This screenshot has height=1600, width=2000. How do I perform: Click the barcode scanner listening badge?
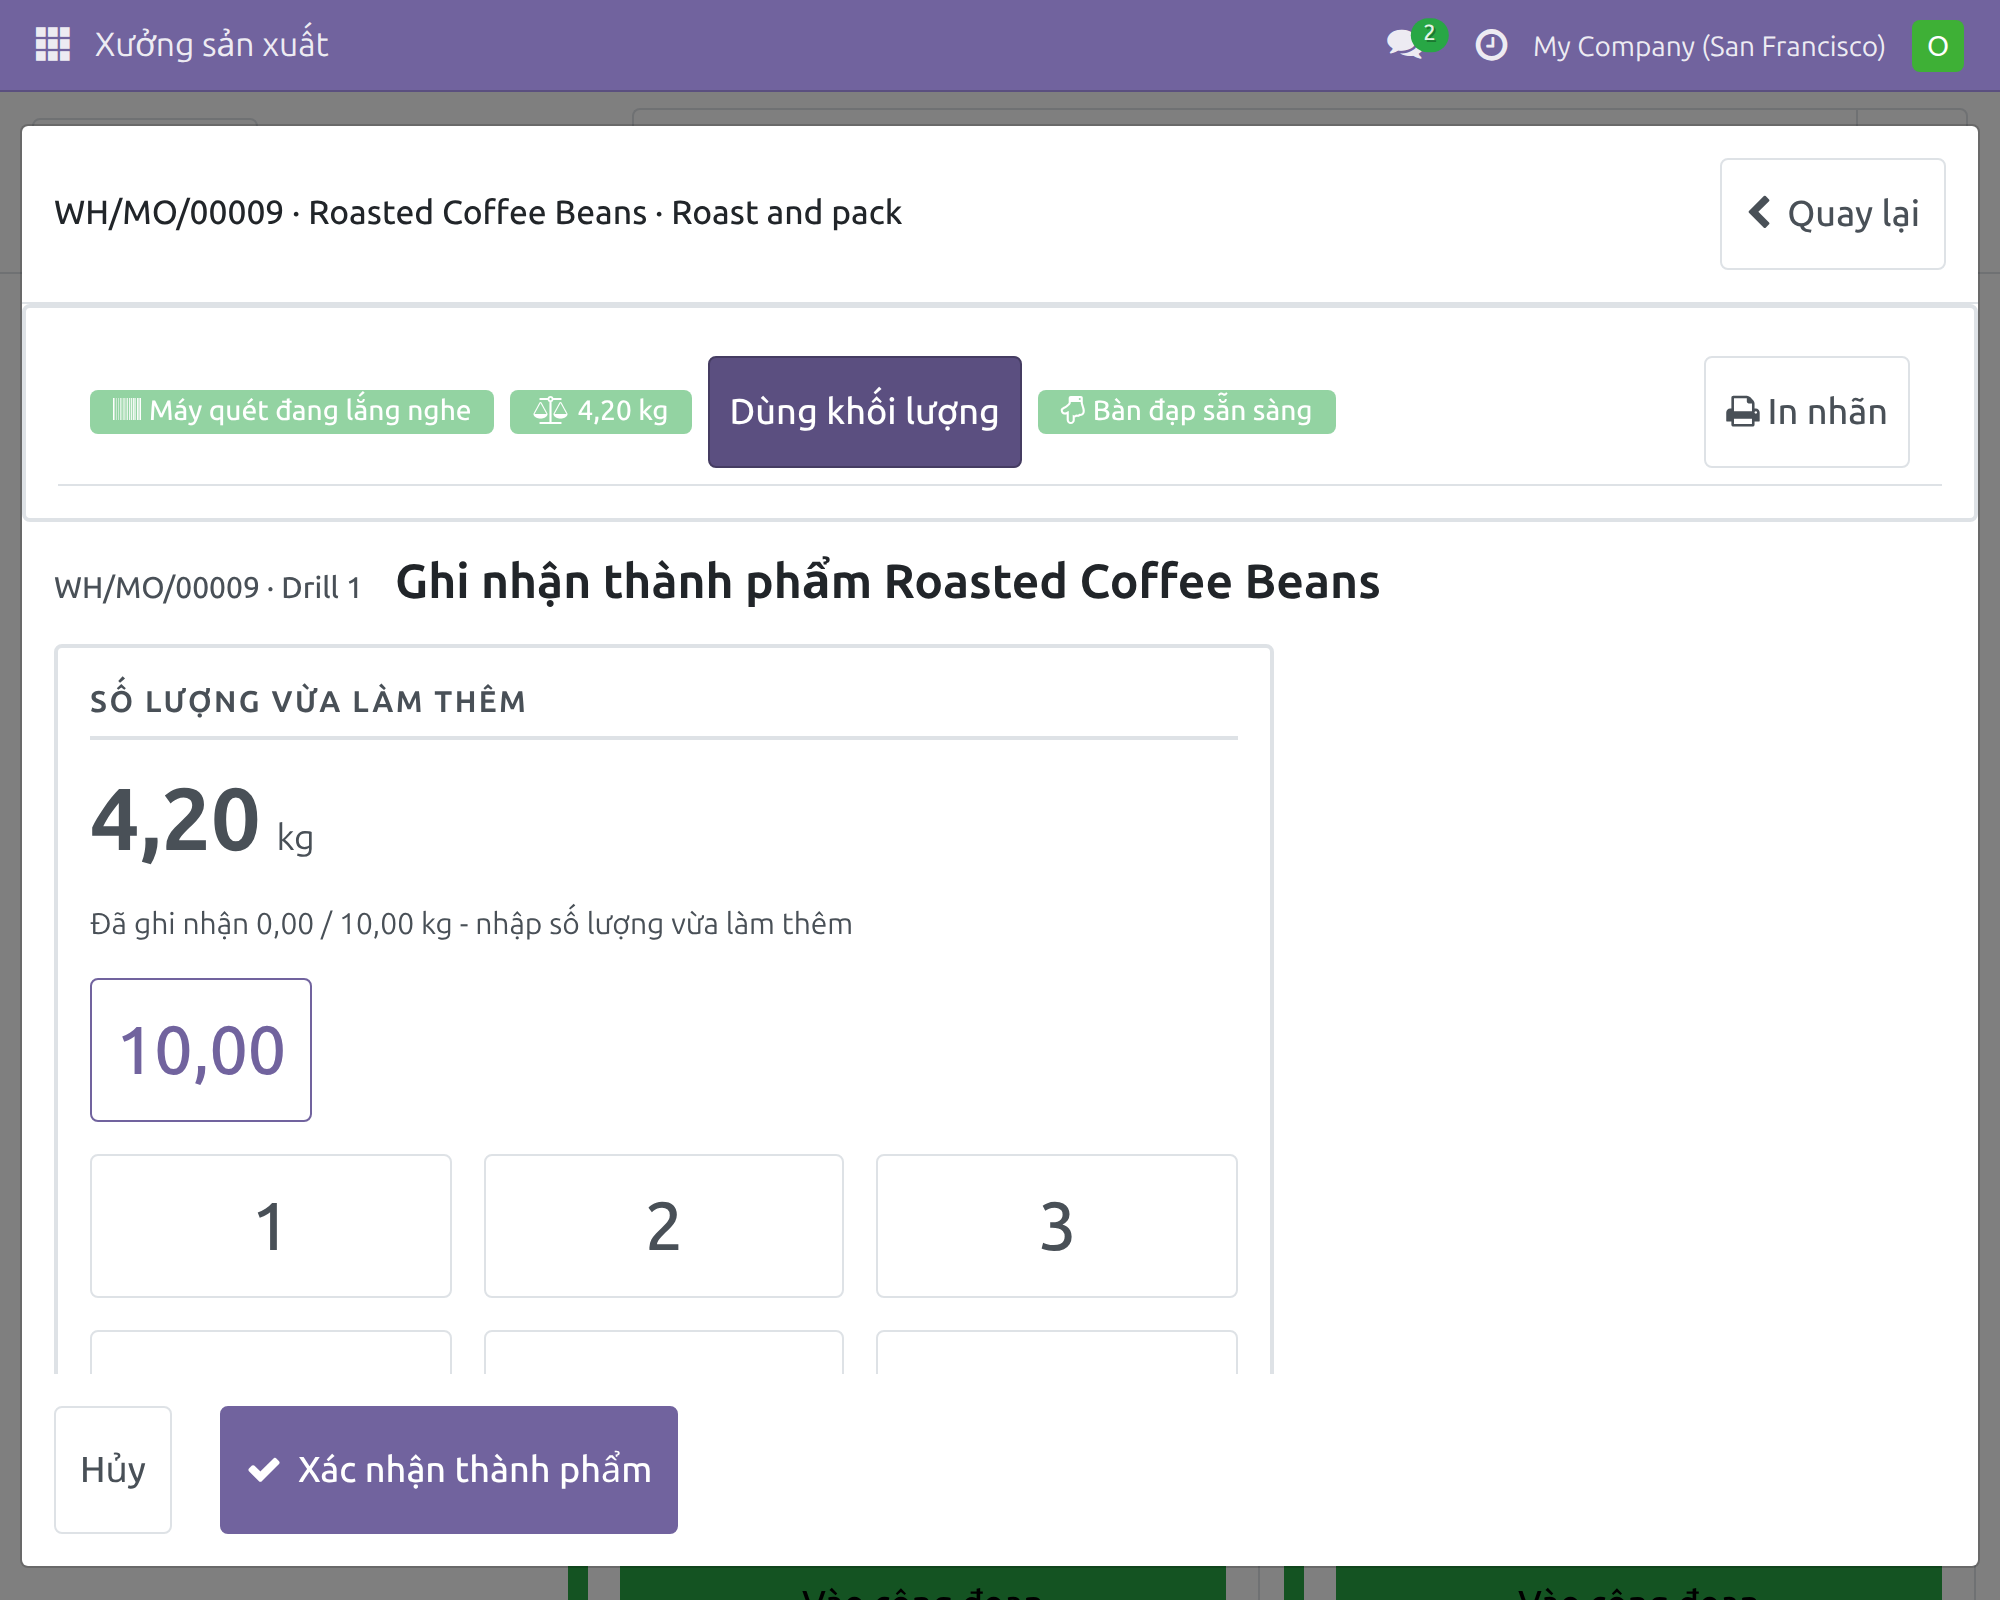[292, 411]
